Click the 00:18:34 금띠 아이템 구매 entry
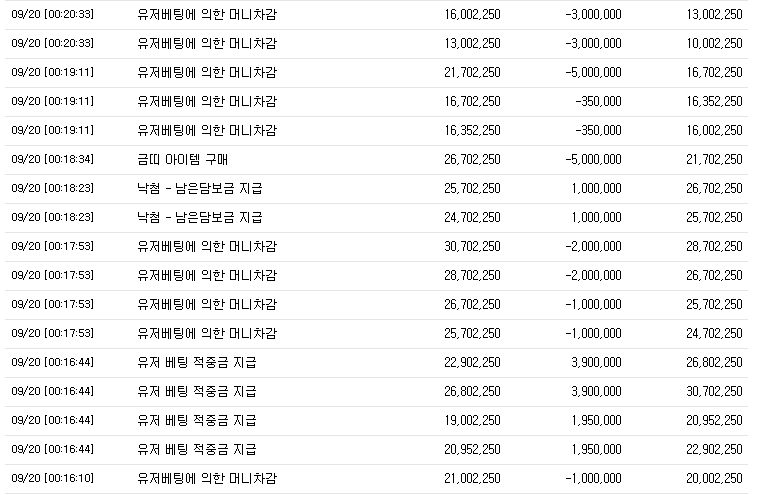Image resolution: width=758 pixels, height=495 pixels. click(x=376, y=160)
